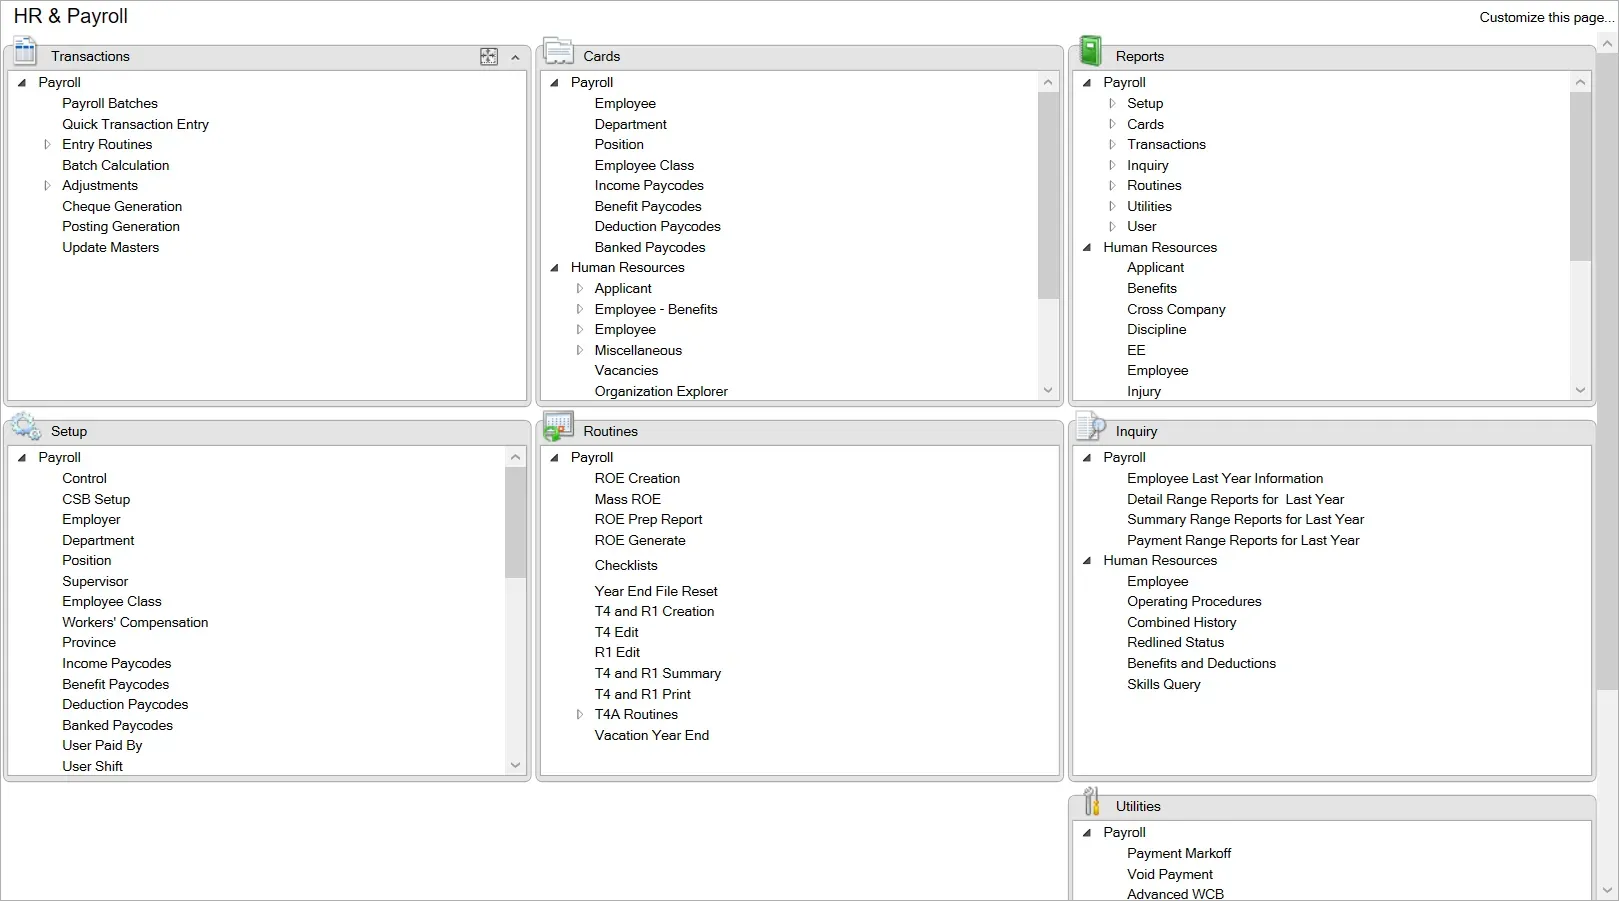The width and height of the screenshot is (1619, 901).
Task: Maximize the Transactions panel using its expand icon
Action: click(489, 57)
